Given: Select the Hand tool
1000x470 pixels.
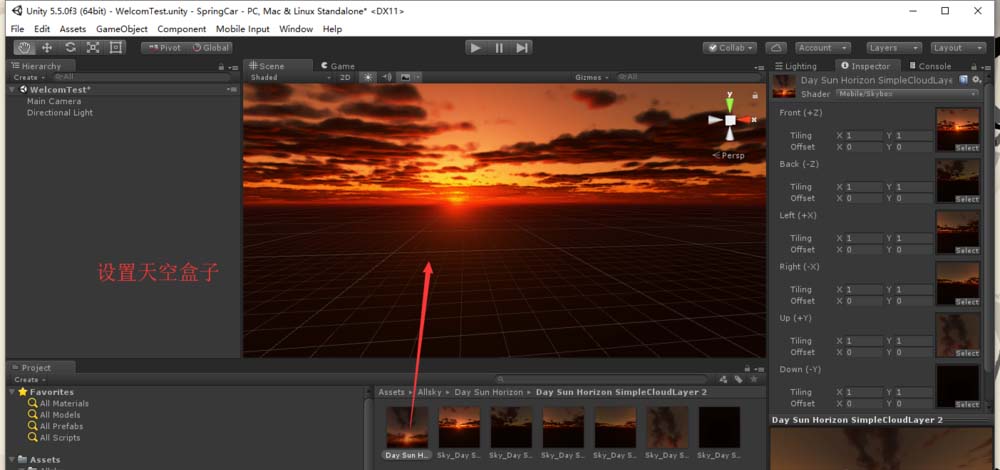Looking at the screenshot, I should coord(25,48).
